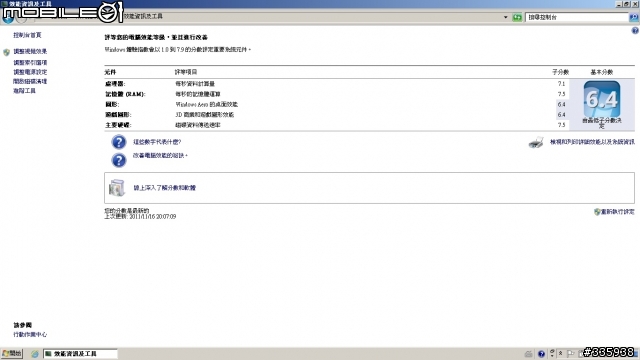
Task: Click the question mark icon beside 這些數字代表什麼?
Action: pos(119,142)
